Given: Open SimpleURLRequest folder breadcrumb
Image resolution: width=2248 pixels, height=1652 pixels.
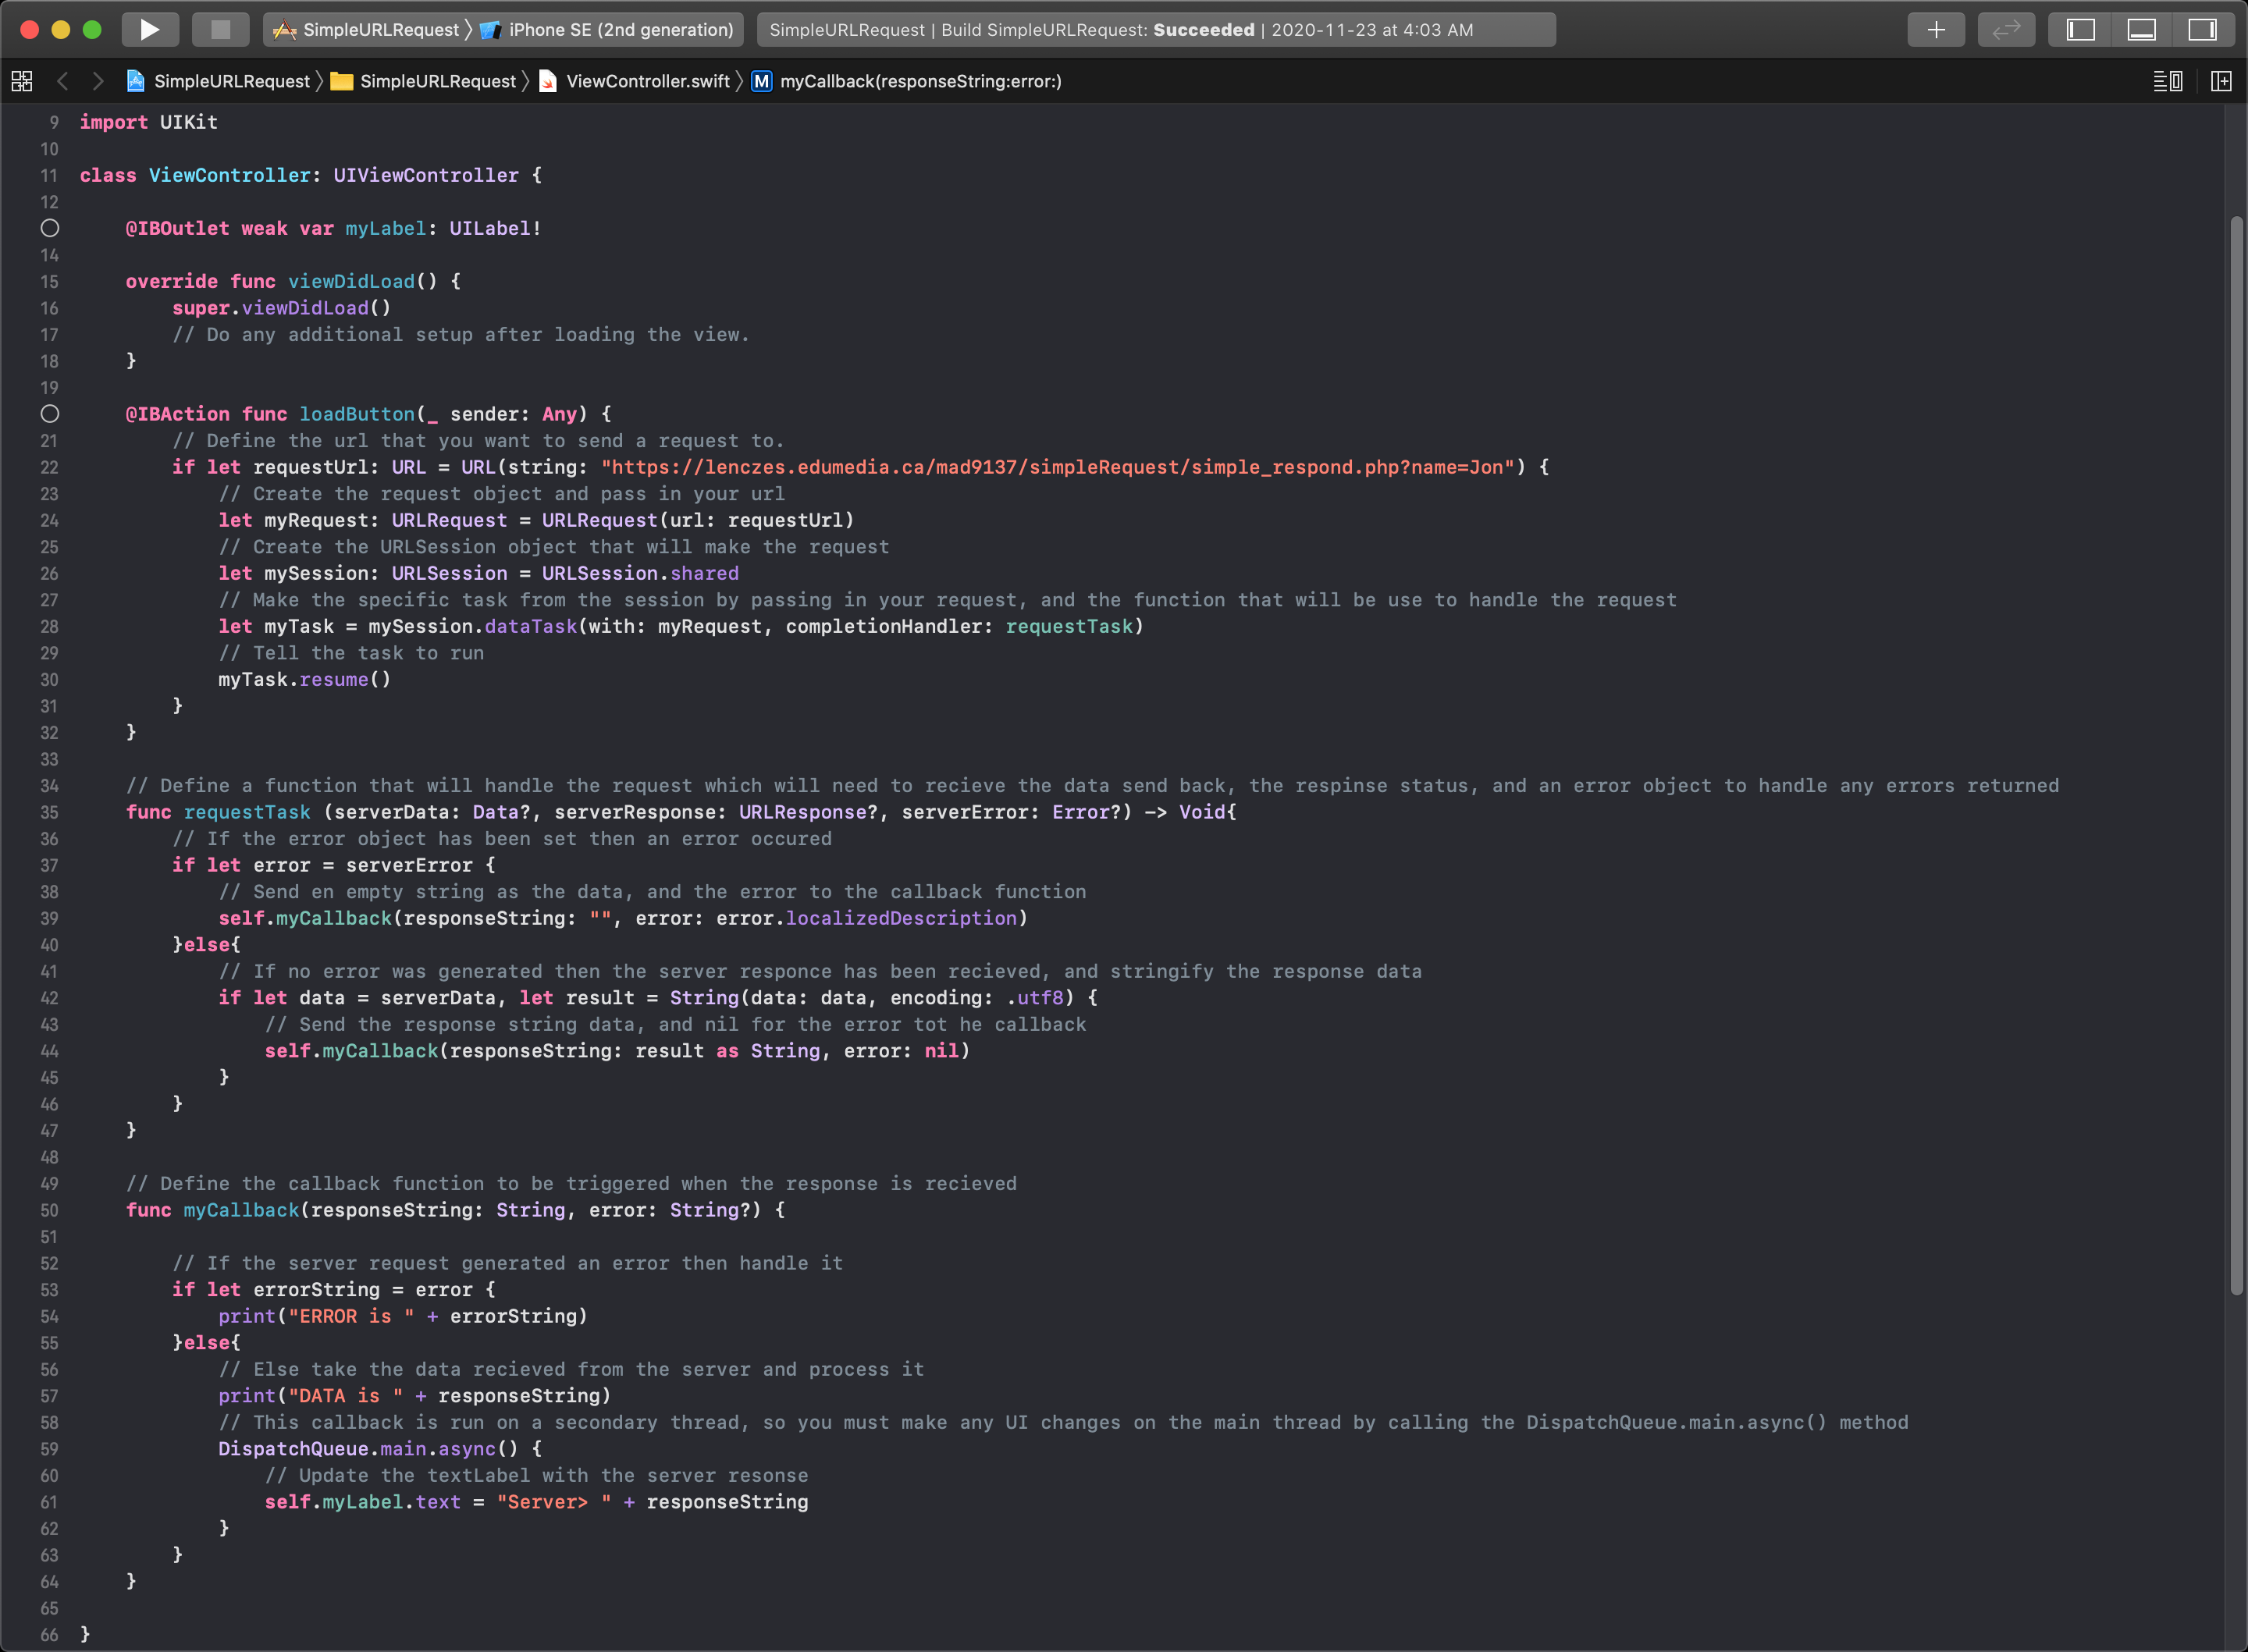Looking at the screenshot, I should (x=424, y=81).
